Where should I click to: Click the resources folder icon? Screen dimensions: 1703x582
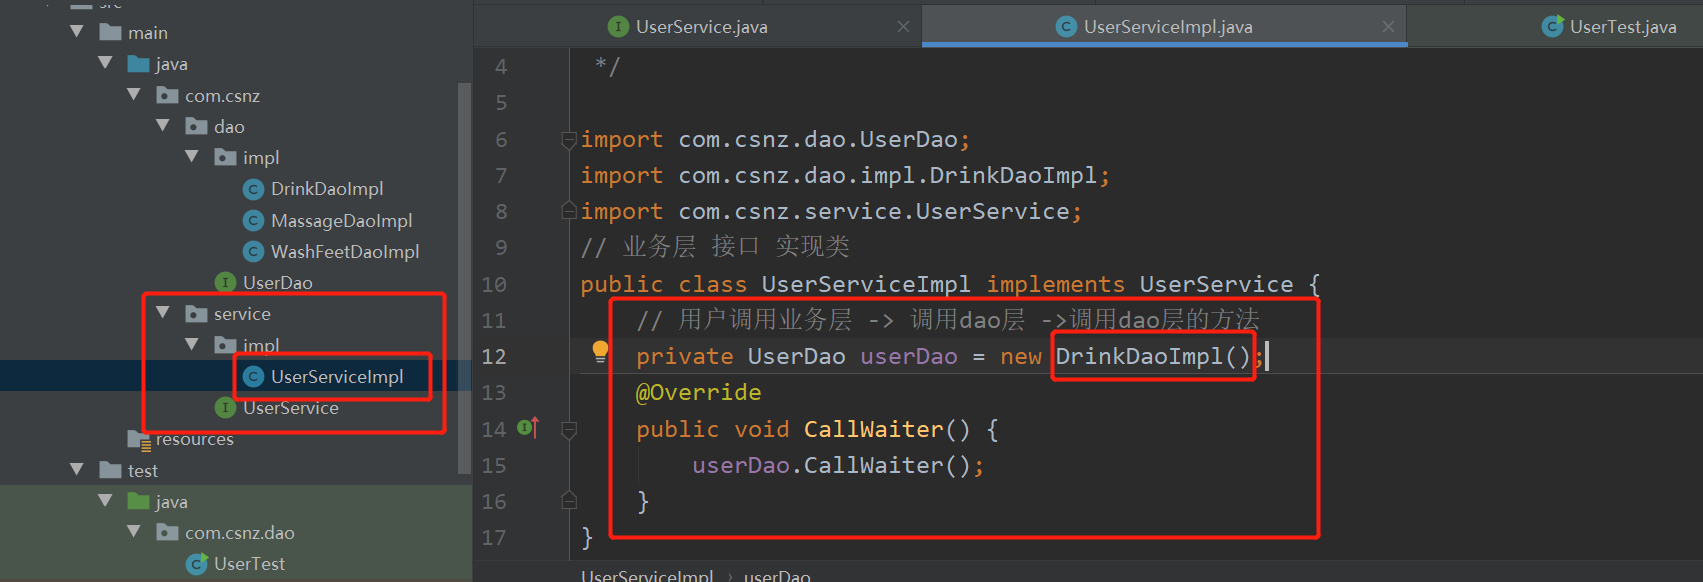139,439
